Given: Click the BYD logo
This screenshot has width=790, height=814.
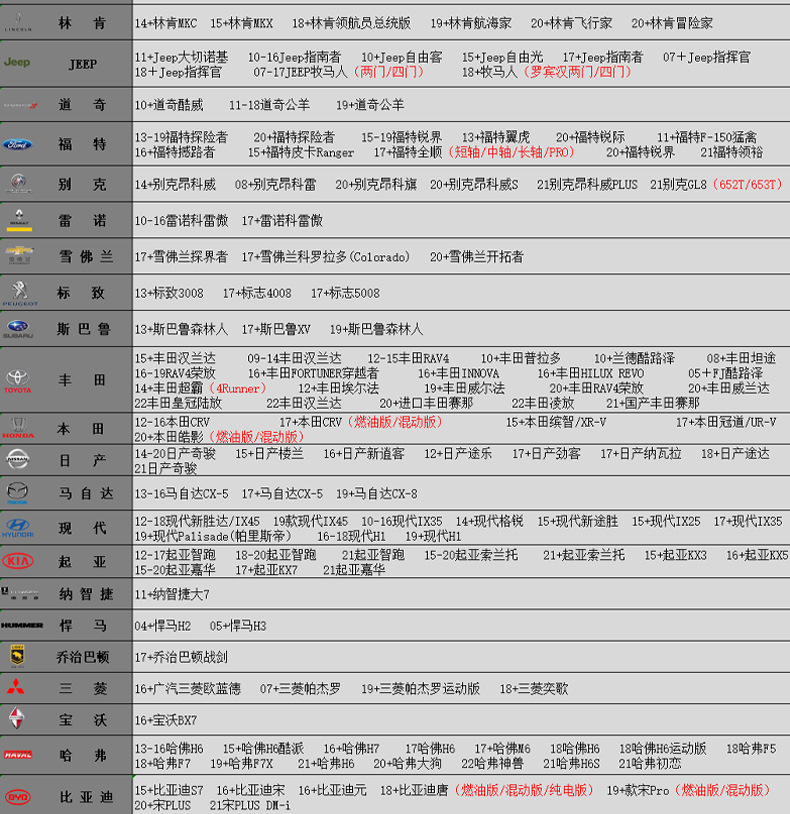Looking at the screenshot, I should [18, 797].
